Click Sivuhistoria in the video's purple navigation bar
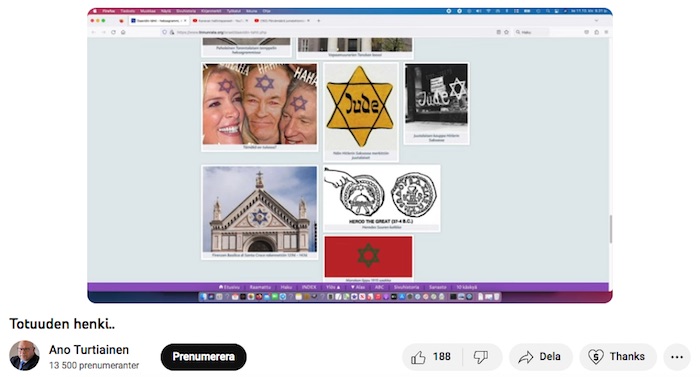700x377 pixels. (x=406, y=287)
